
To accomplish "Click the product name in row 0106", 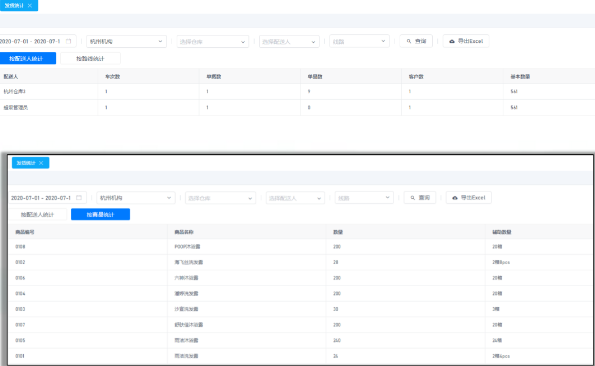I will 186,278.
